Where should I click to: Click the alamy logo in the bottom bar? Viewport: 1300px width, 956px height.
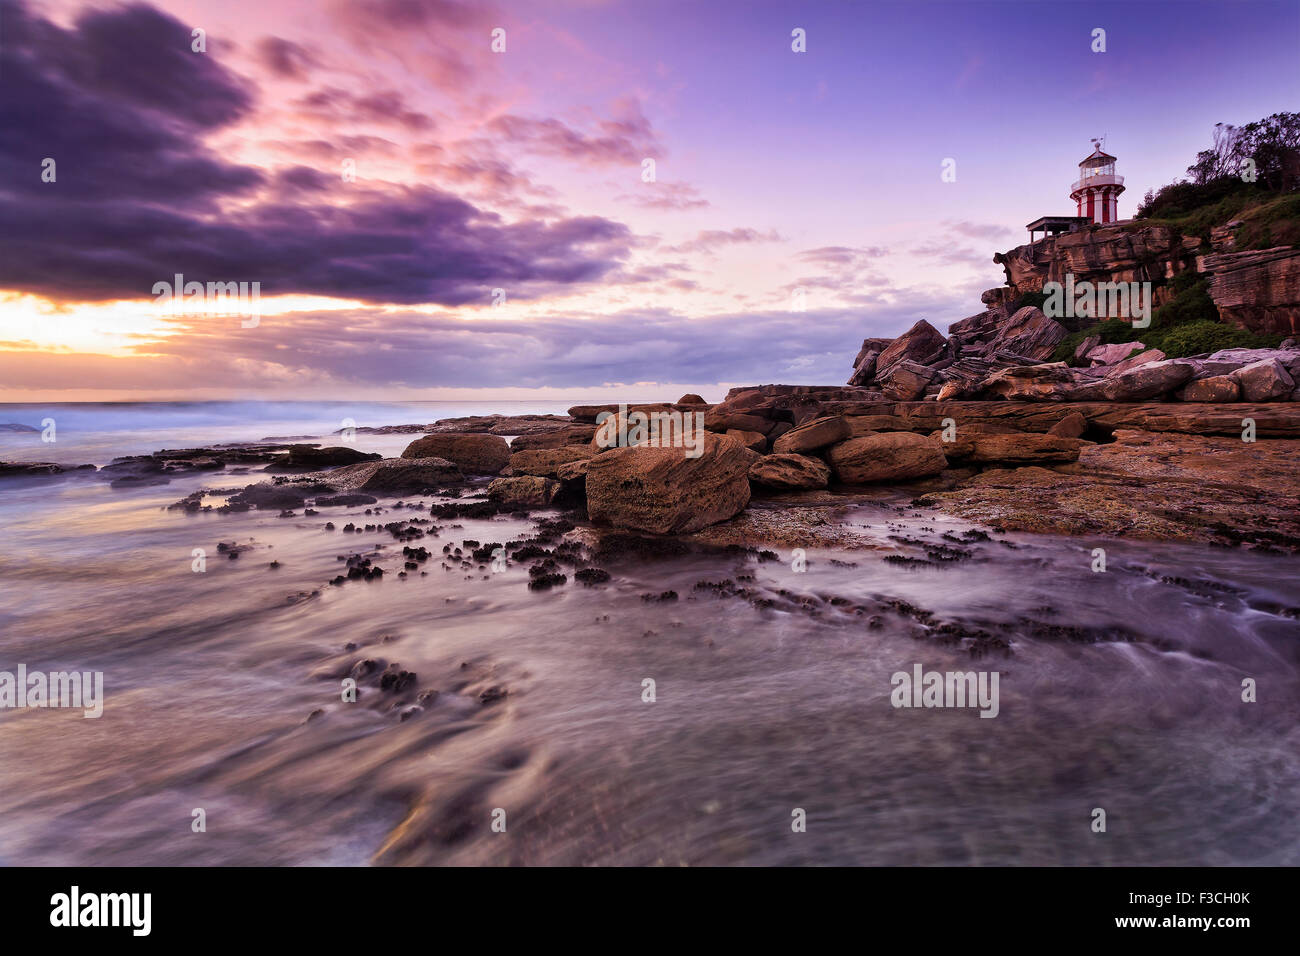click(x=101, y=911)
